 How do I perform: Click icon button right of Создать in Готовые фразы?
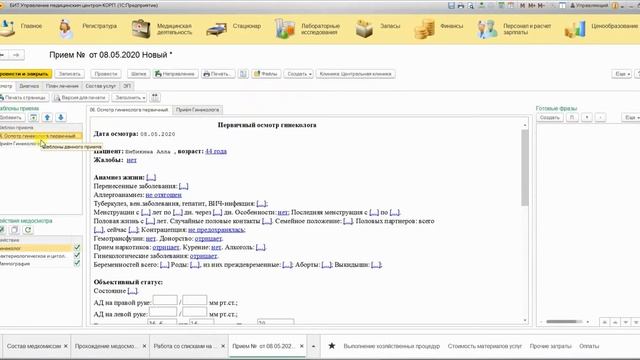[572, 118]
